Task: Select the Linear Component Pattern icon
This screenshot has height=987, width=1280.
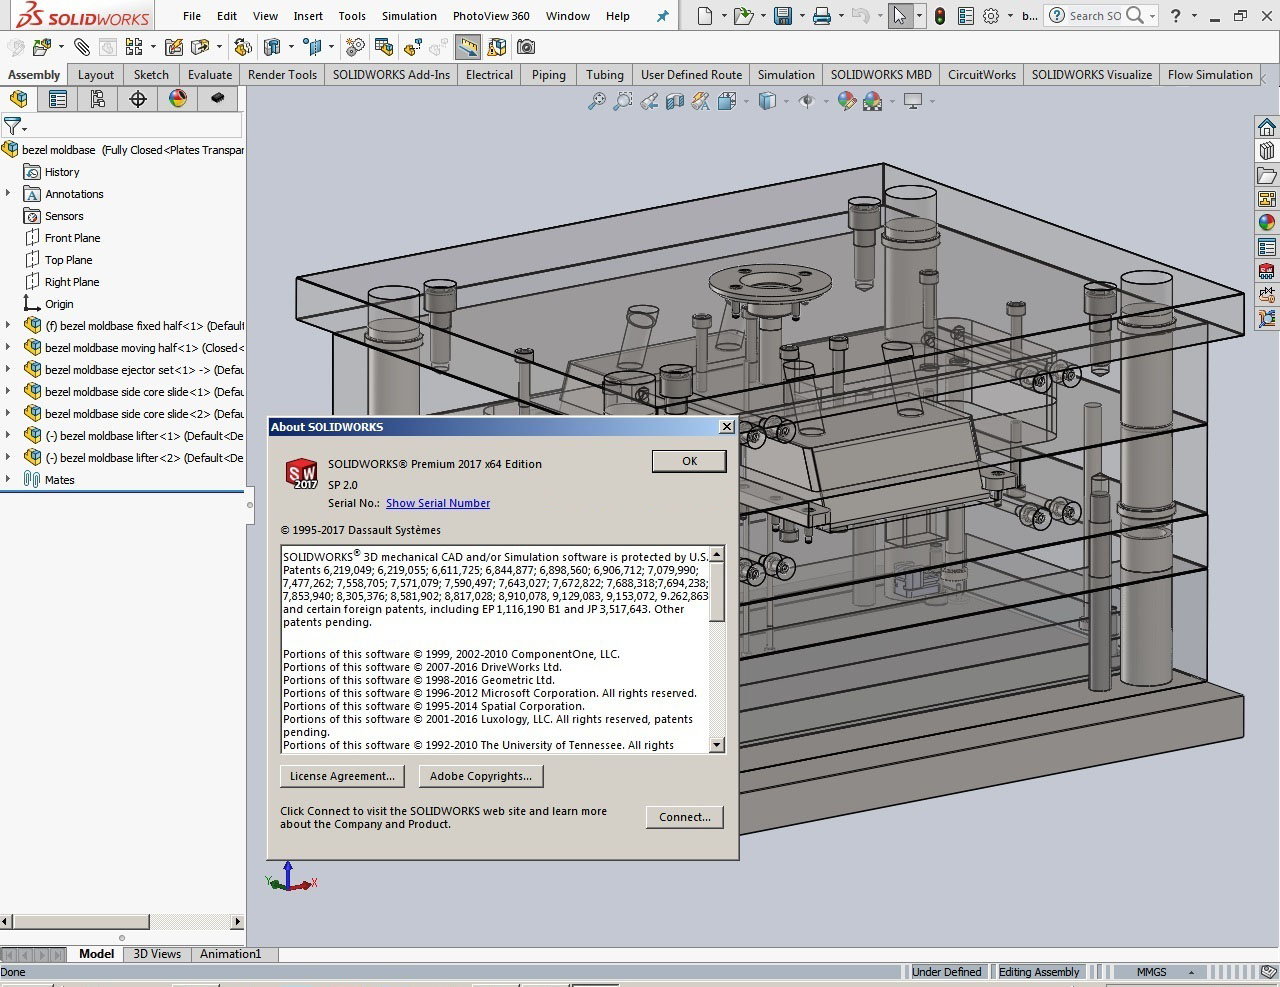Action: click(132, 47)
